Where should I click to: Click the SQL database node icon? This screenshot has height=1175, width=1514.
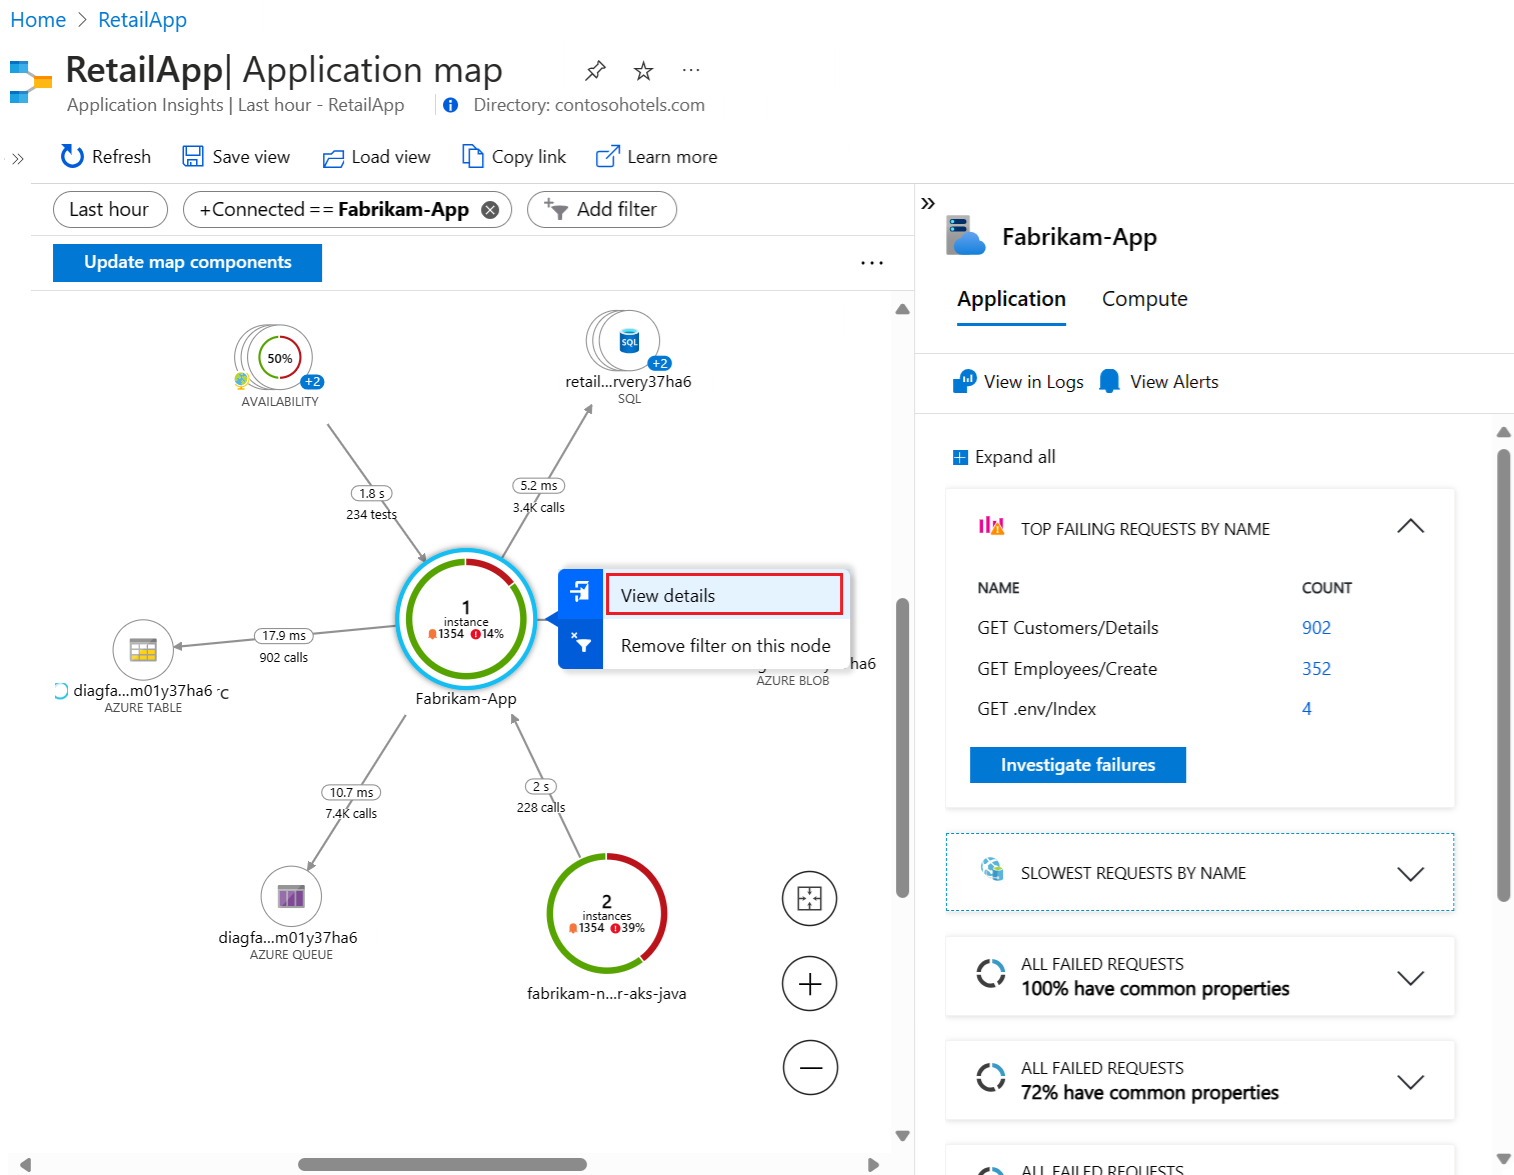click(x=629, y=341)
